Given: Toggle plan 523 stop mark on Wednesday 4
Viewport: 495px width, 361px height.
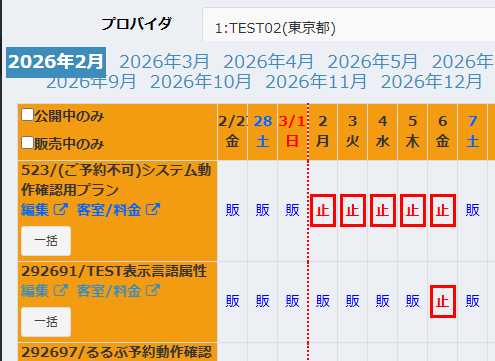Looking at the screenshot, I should [383, 211].
